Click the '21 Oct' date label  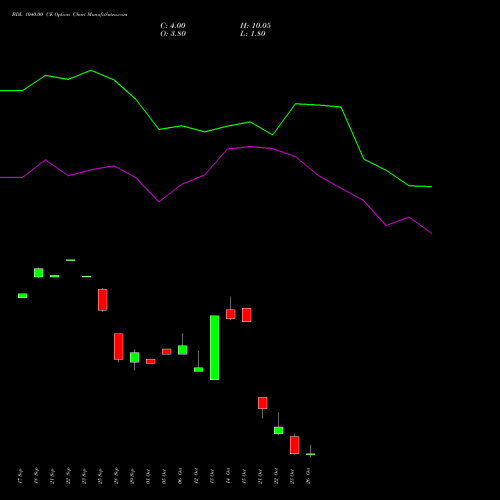260,476
